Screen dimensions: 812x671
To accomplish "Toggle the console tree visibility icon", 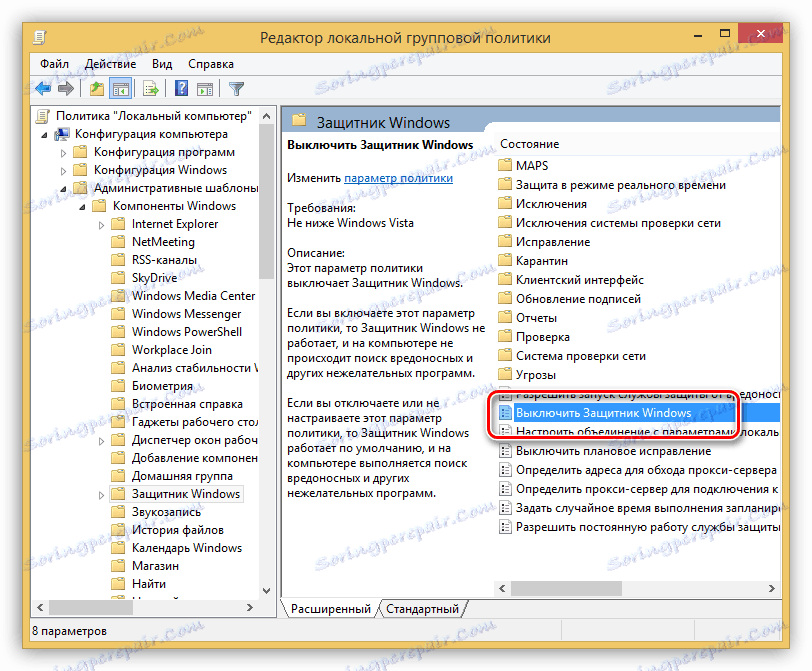I will tap(120, 88).
